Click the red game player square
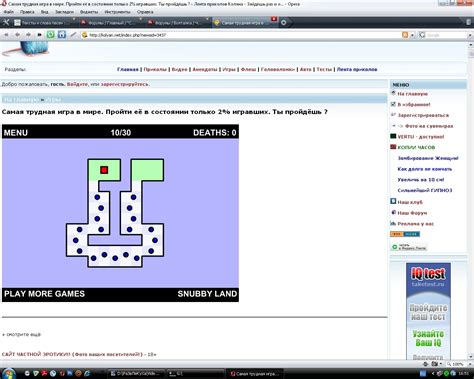474x379 pixels. [104, 170]
